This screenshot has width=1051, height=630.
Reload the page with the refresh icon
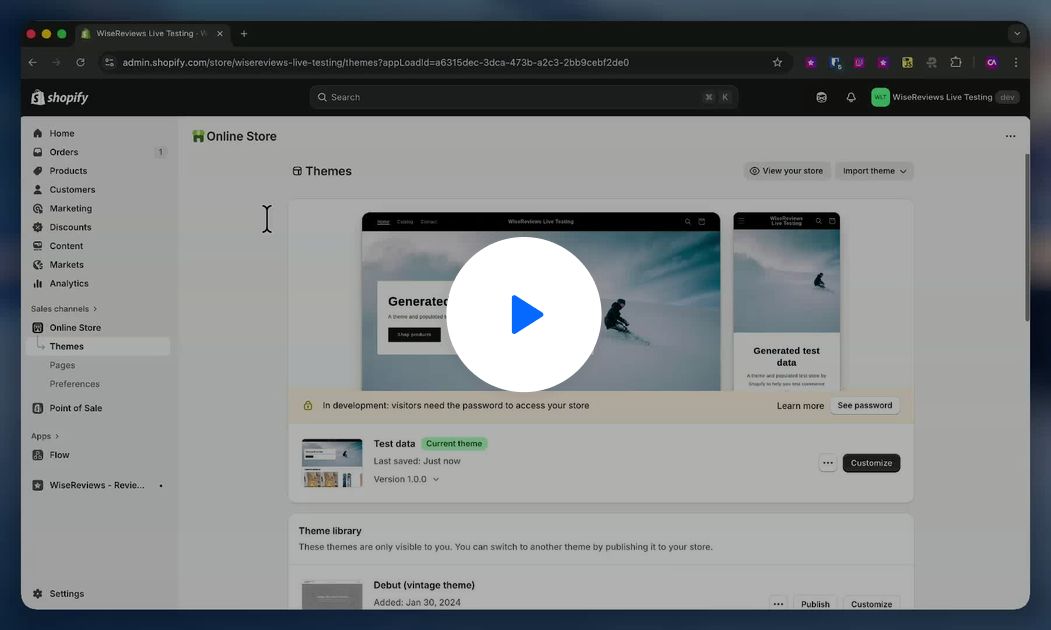click(80, 62)
